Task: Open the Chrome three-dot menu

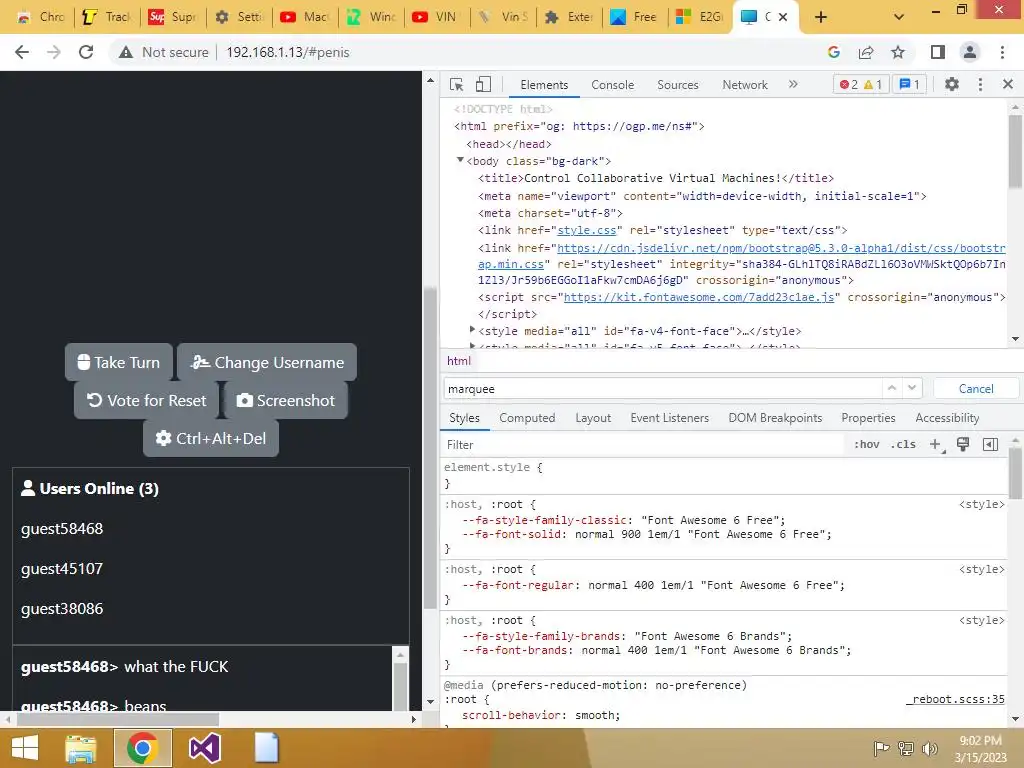Action: coord(1002,52)
